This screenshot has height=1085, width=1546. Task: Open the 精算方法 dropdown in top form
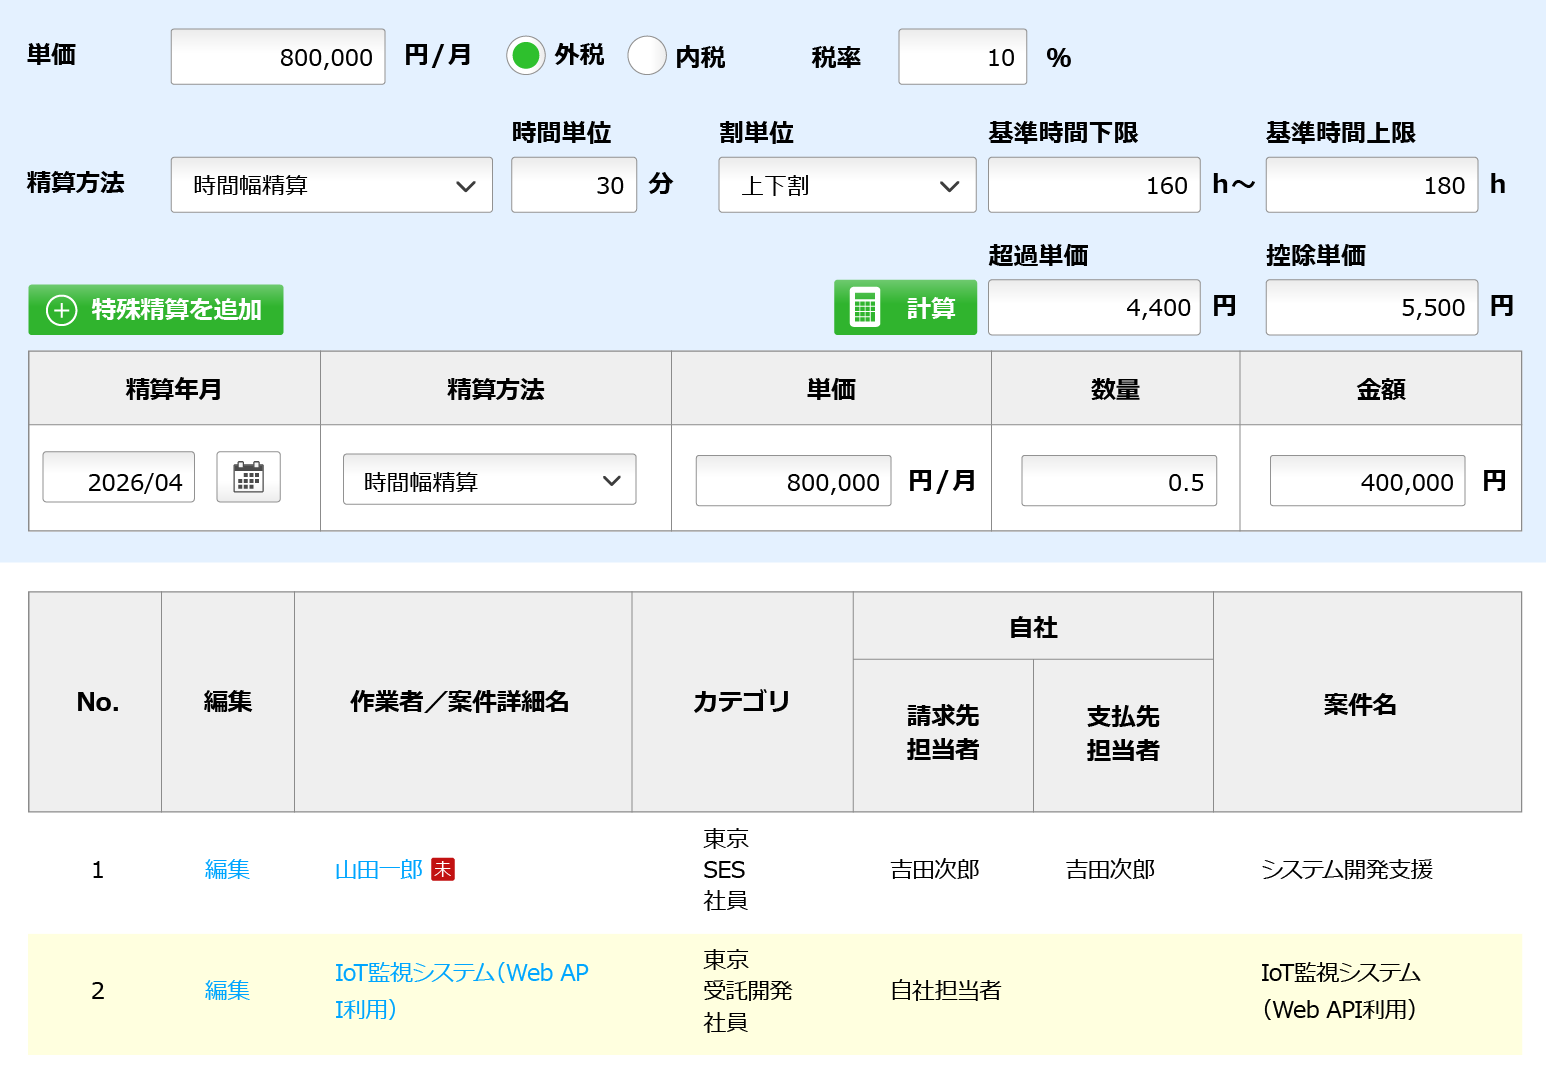[x=331, y=185]
